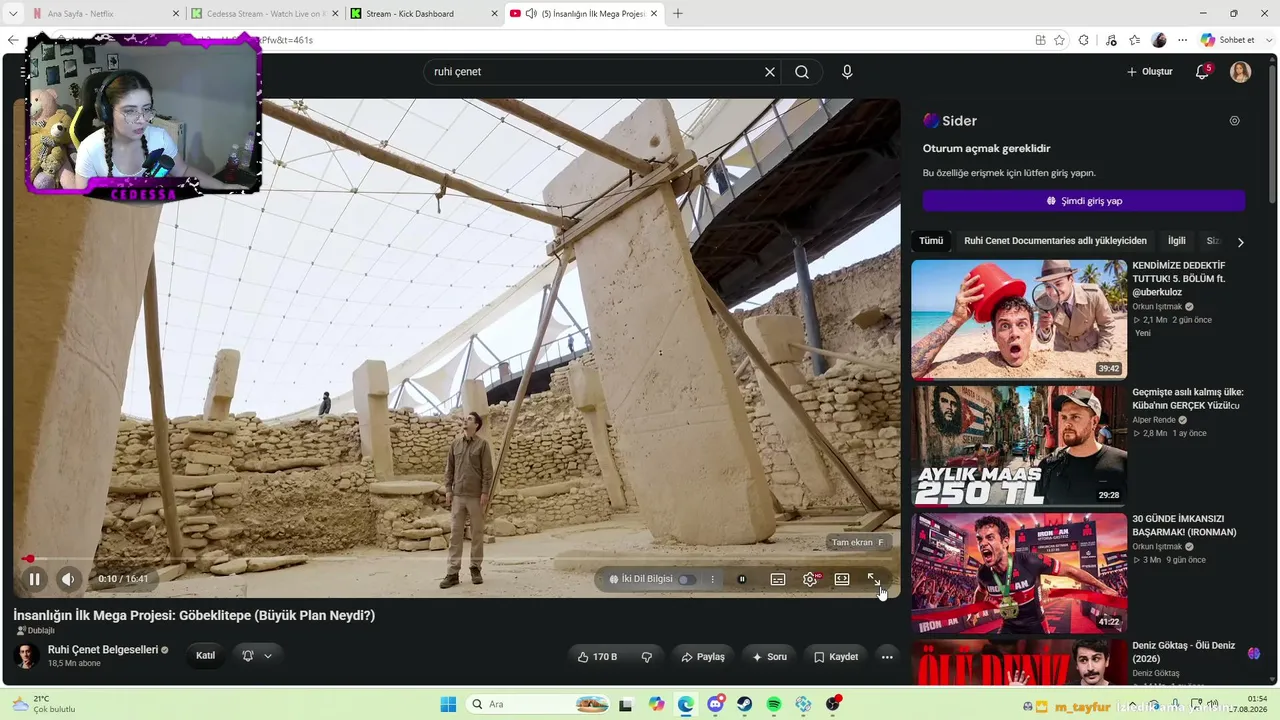
Task: Switch the player to theater mode
Action: [842, 579]
